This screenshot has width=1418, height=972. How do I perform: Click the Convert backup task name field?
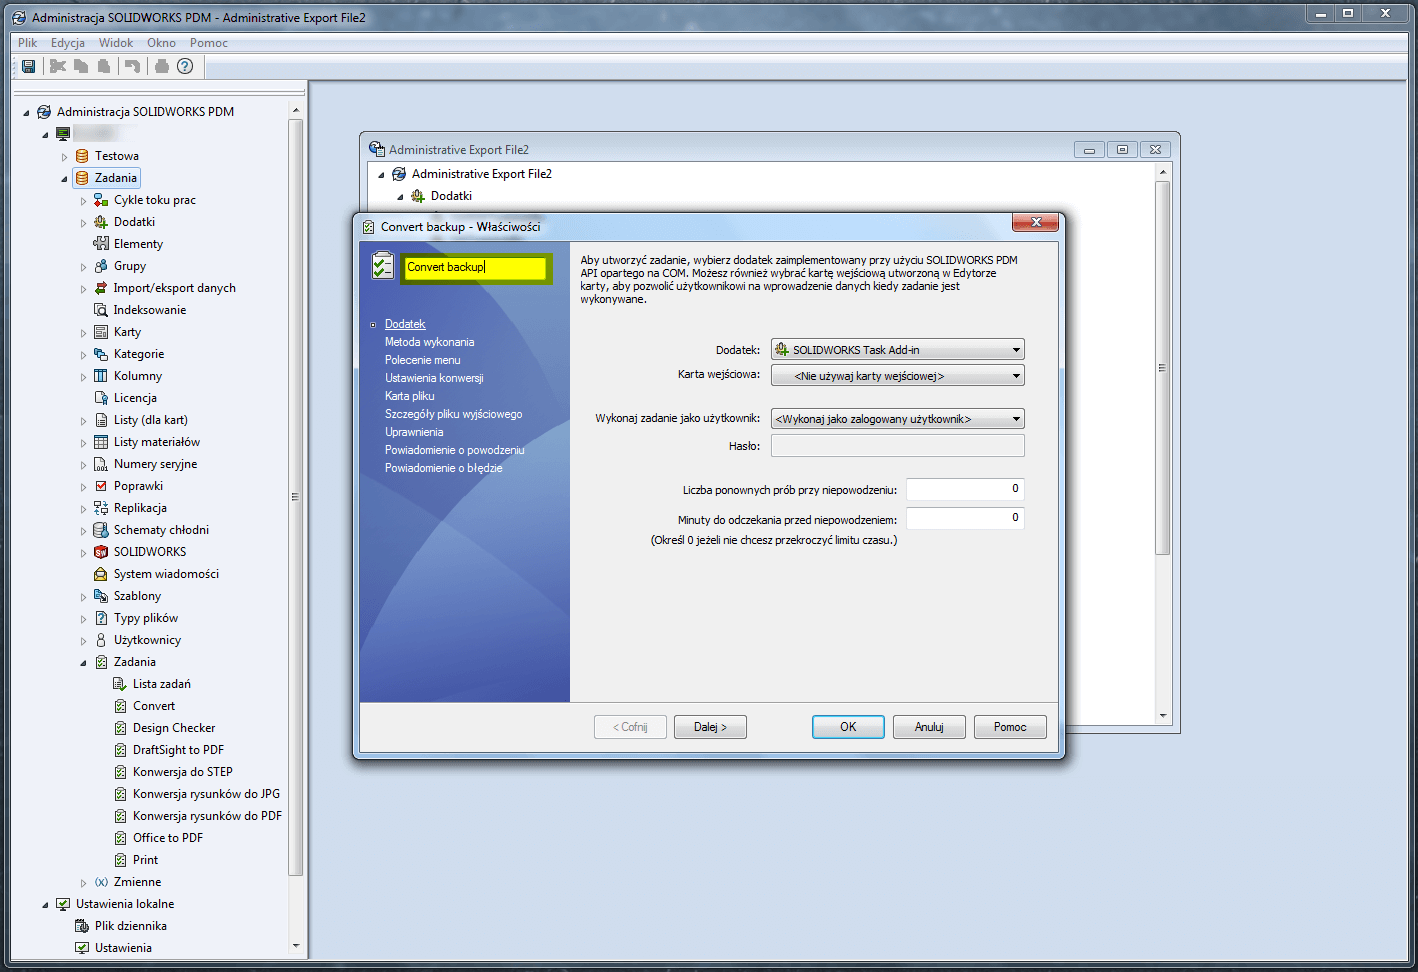[x=475, y=267]
